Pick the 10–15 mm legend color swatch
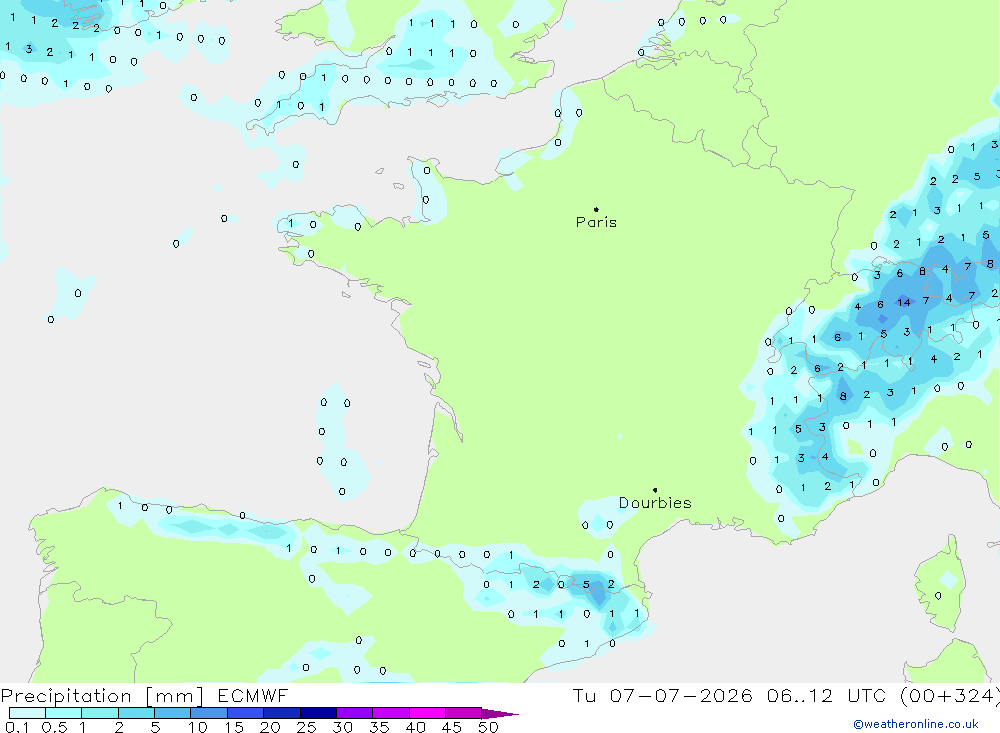 coord(209,713)
